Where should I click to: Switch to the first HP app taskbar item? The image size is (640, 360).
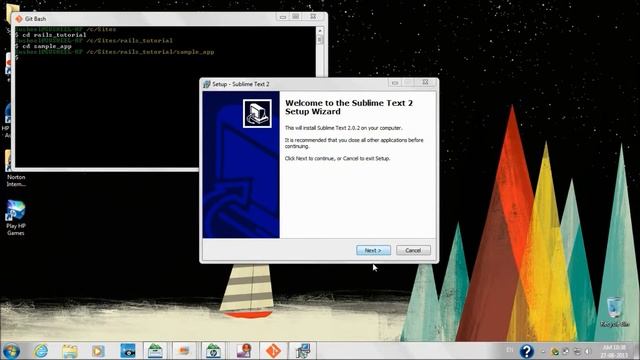coord(155,351)
